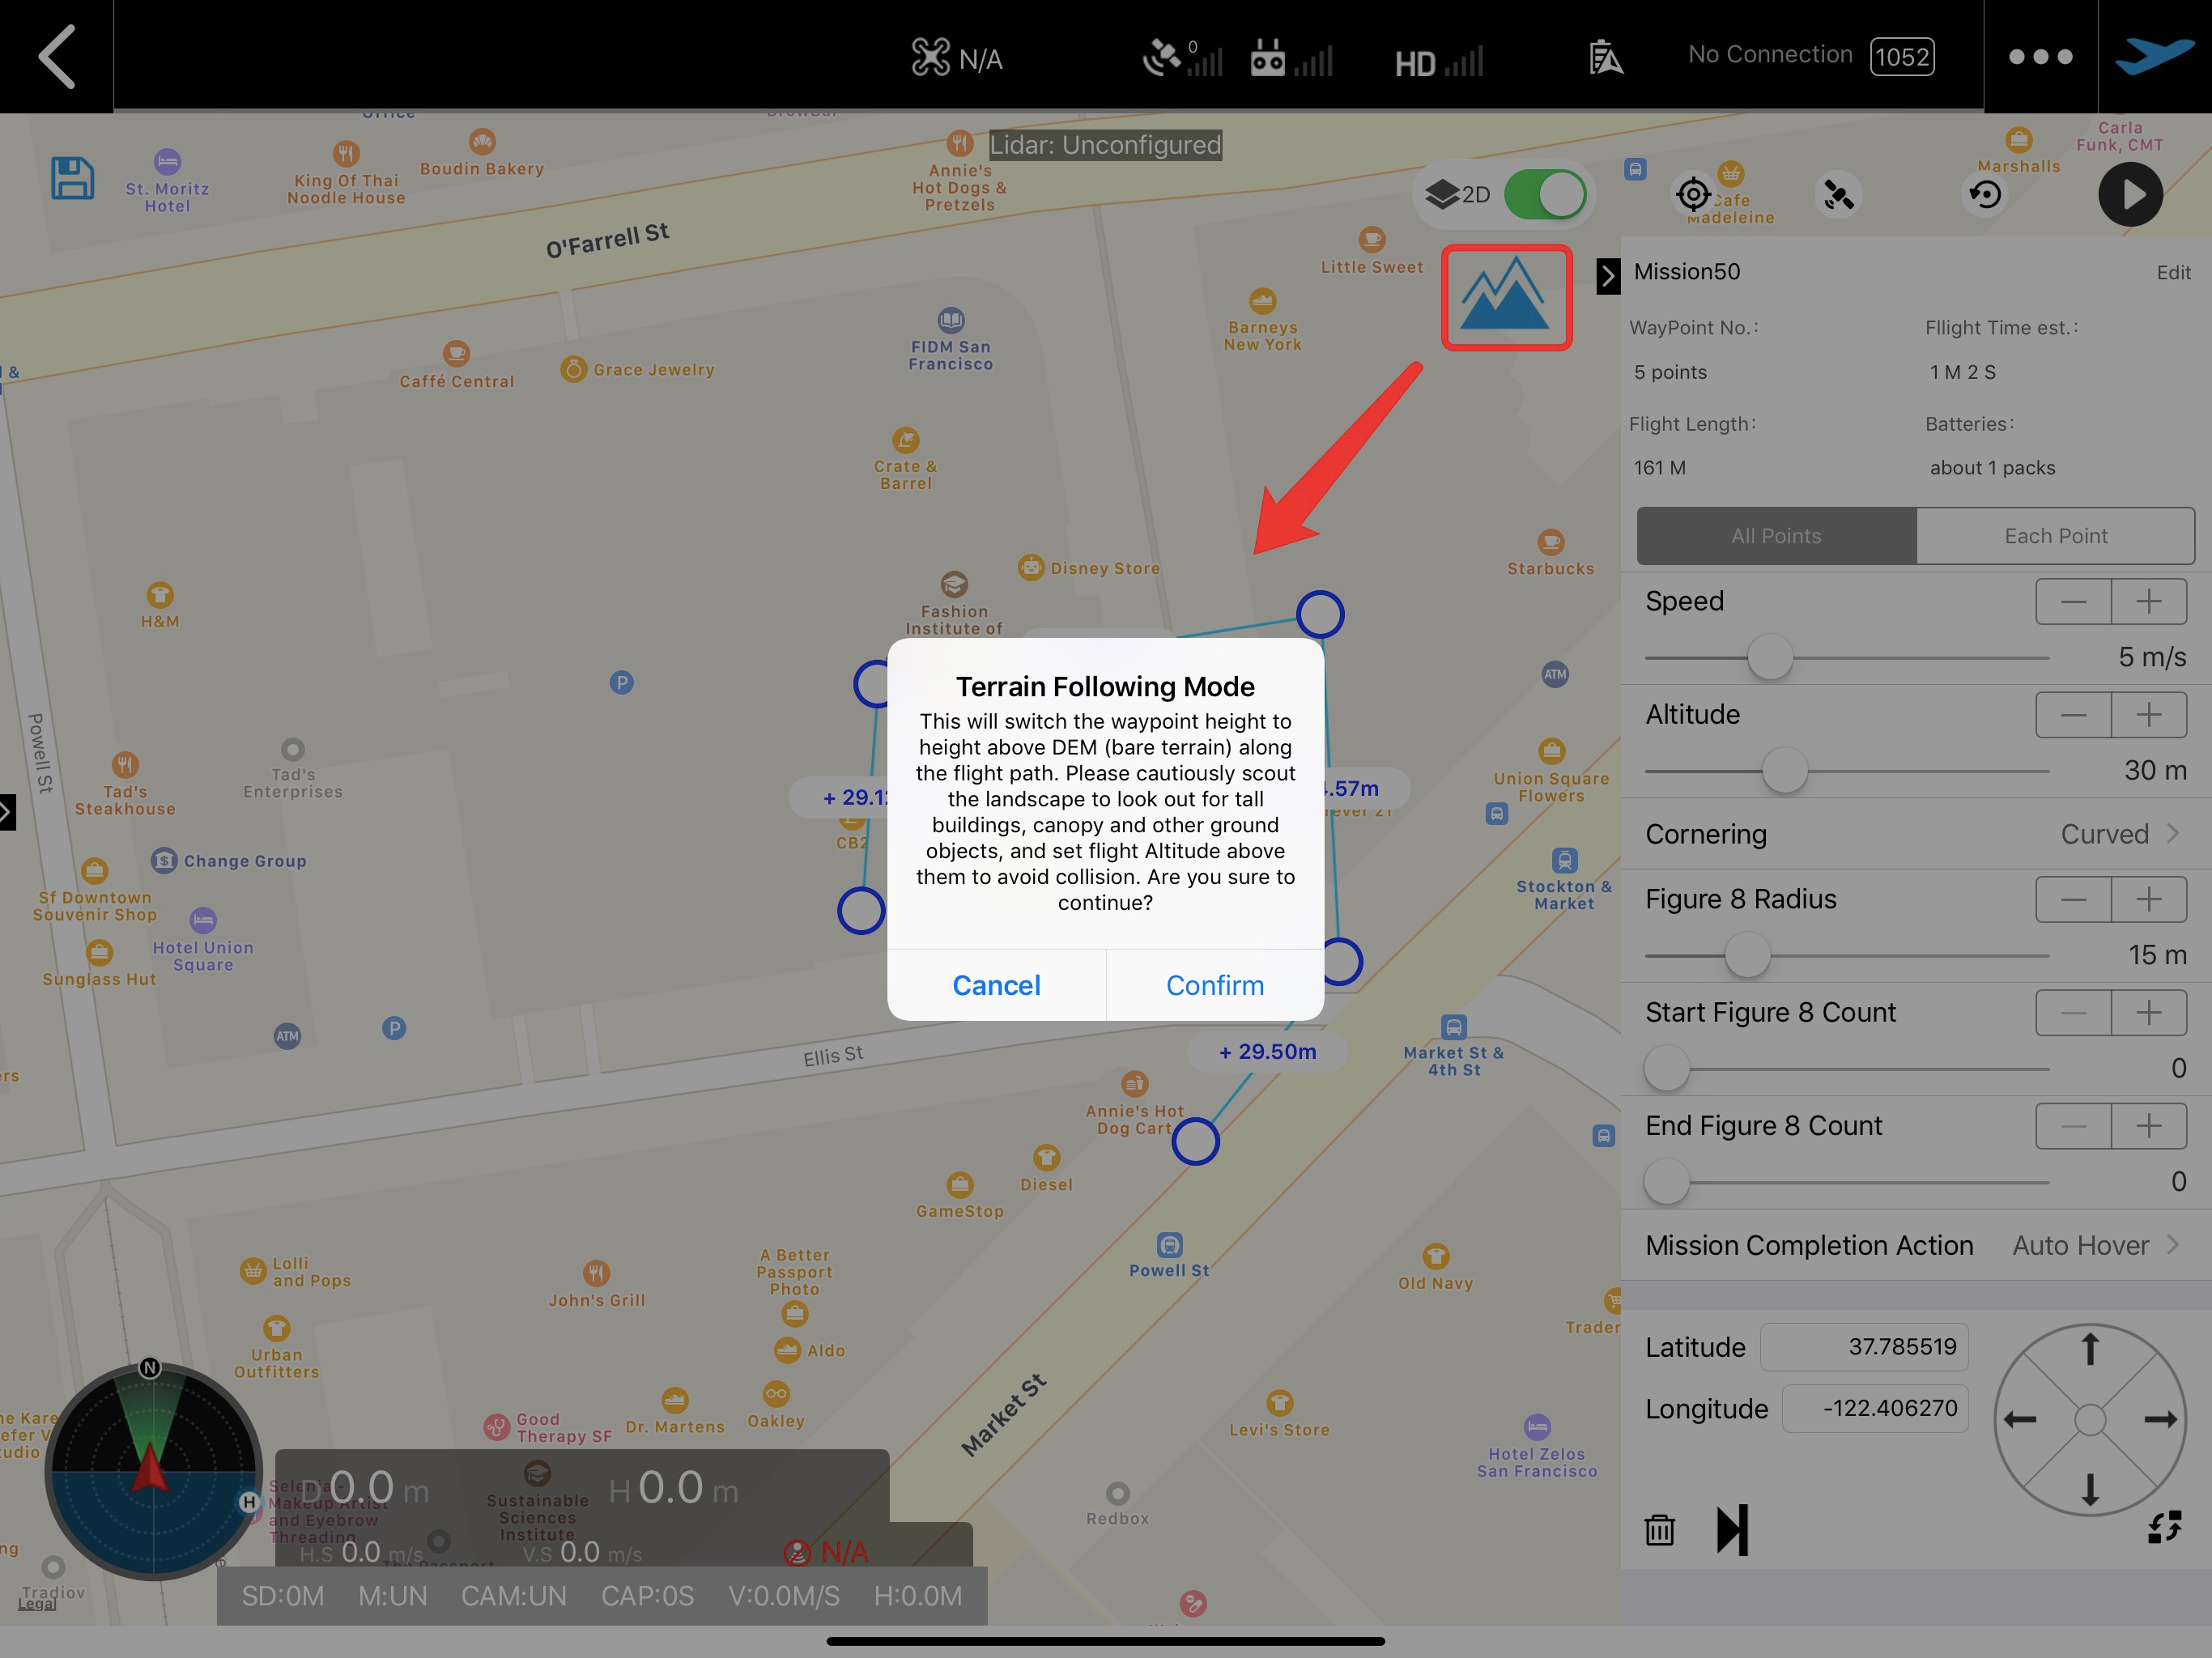Tap the reverse path icon at bottom right

pyautogui.click(x=2164, y=1527)
